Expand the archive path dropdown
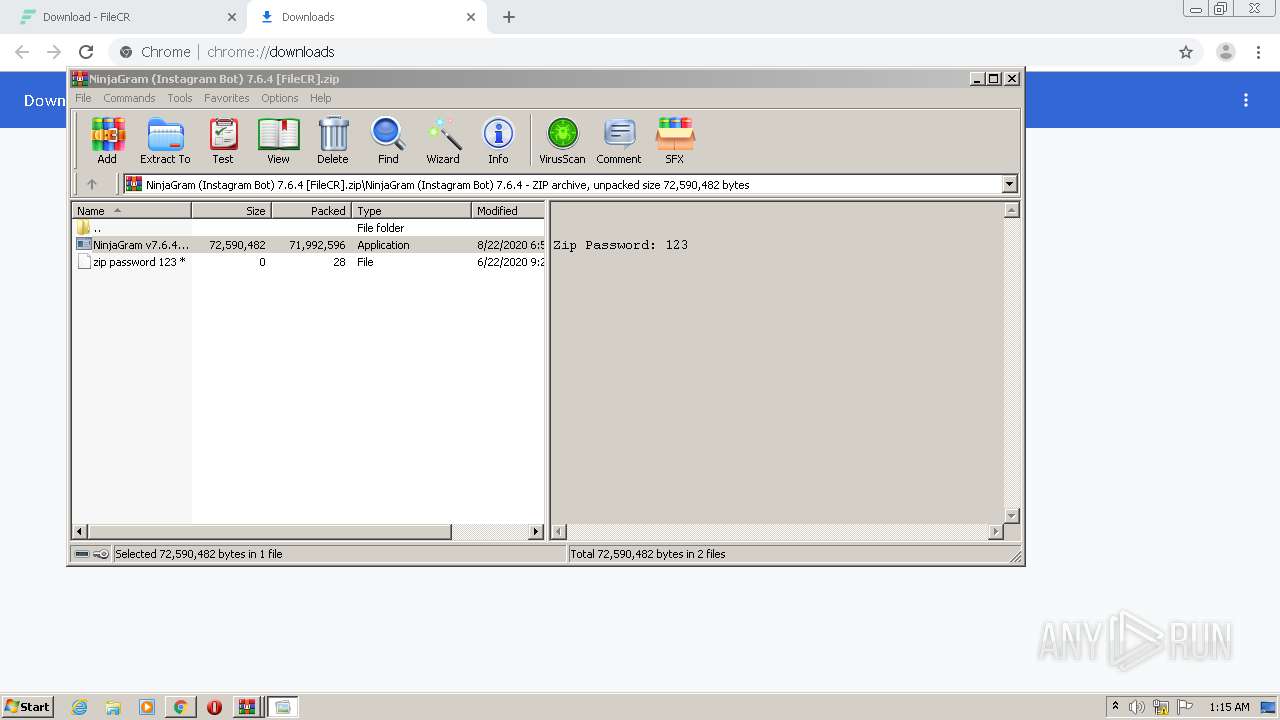 pos(1009,184)
